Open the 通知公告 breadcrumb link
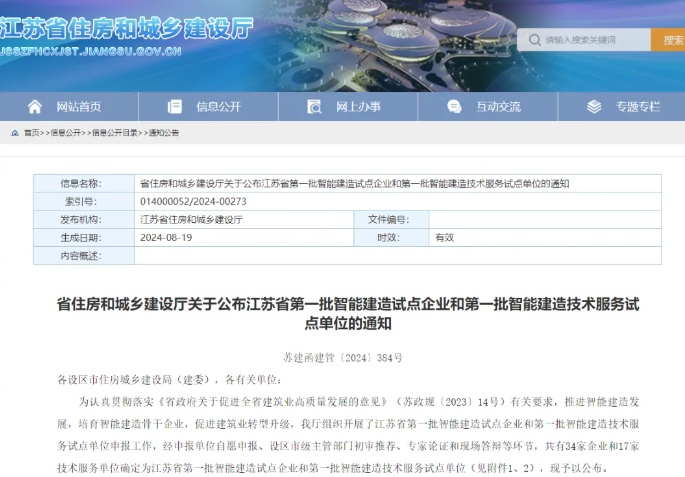Screen dimensions: 685x477 (164, 132)
